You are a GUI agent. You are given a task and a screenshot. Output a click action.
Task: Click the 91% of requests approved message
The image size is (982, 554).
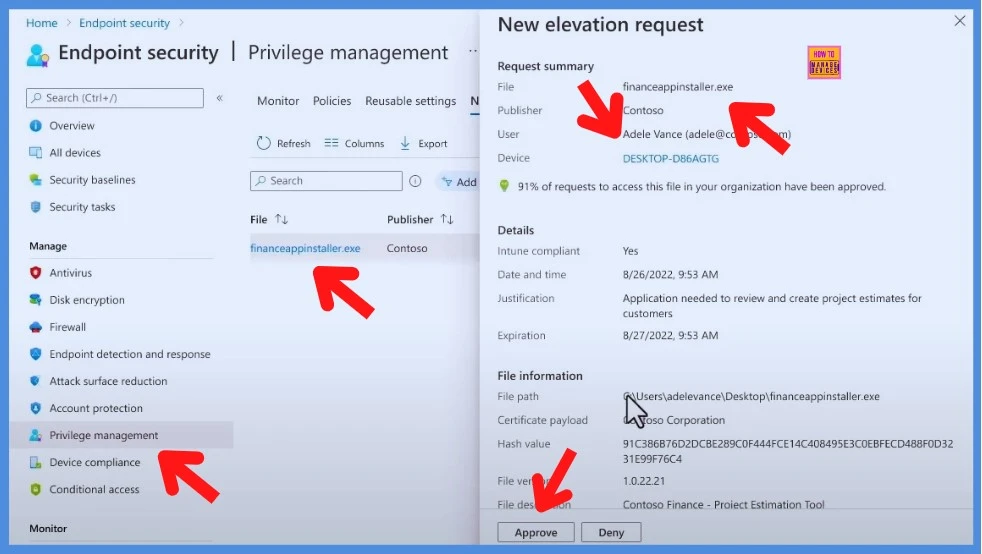click(701, 187)
